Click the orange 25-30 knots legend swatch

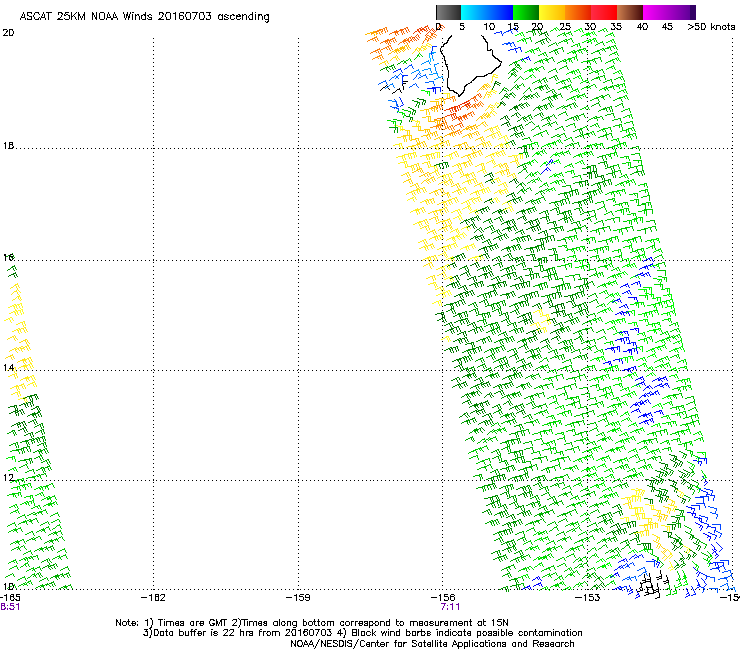point(578,12)
